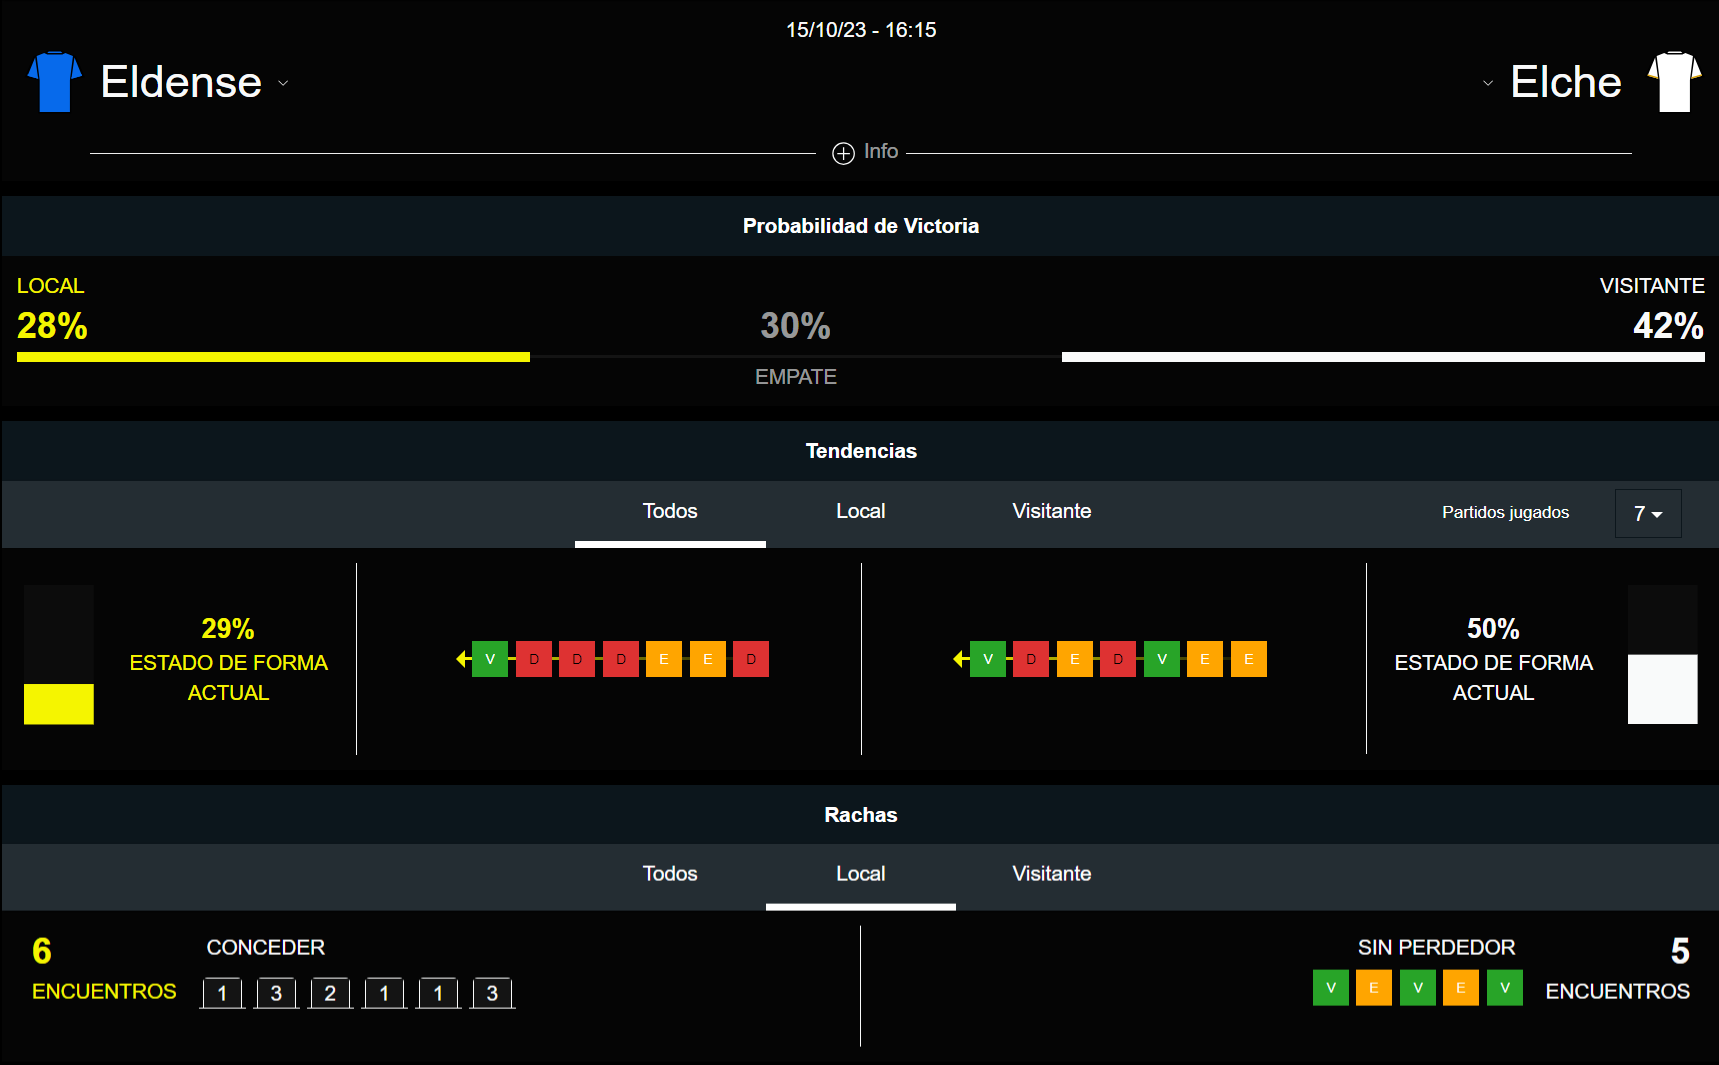The width and height of the screenshot is (1719, 1065).
Task: Click the 42% Visitante probability value
Action: pos(1668,326)
